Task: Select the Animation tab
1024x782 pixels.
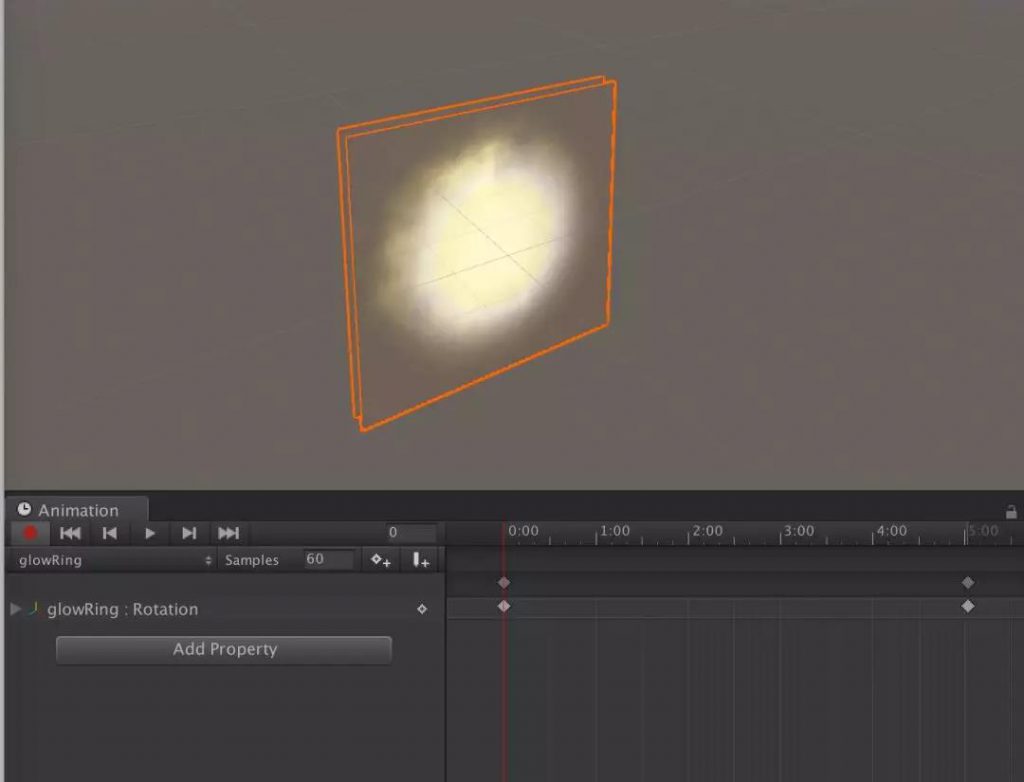Action: pyautogui.click(x=77, y=510)
